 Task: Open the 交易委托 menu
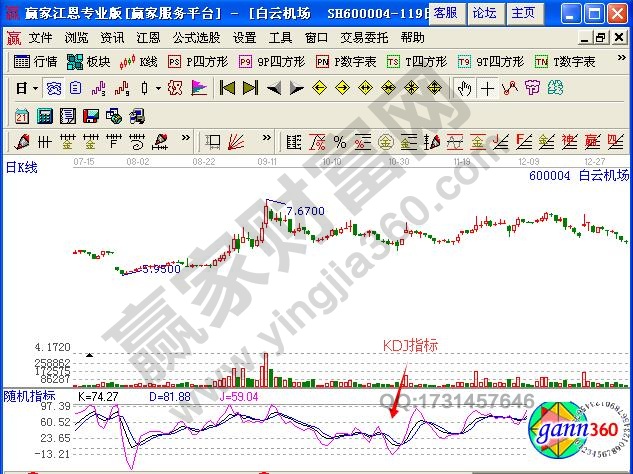coord(364,37)
